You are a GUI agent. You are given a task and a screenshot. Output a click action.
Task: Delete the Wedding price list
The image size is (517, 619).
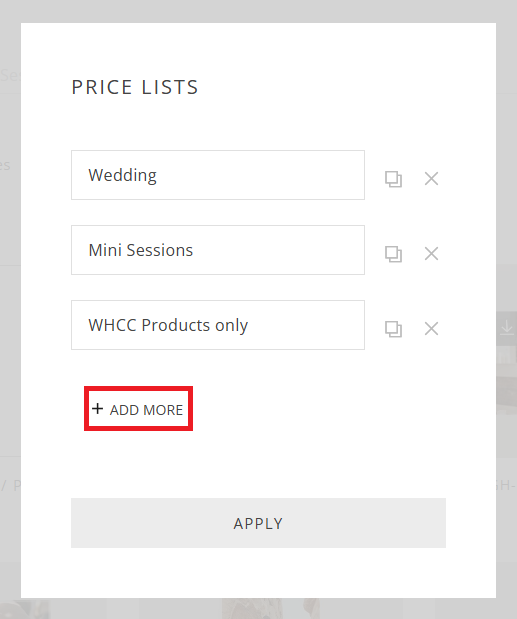click(x=431, y=178)
